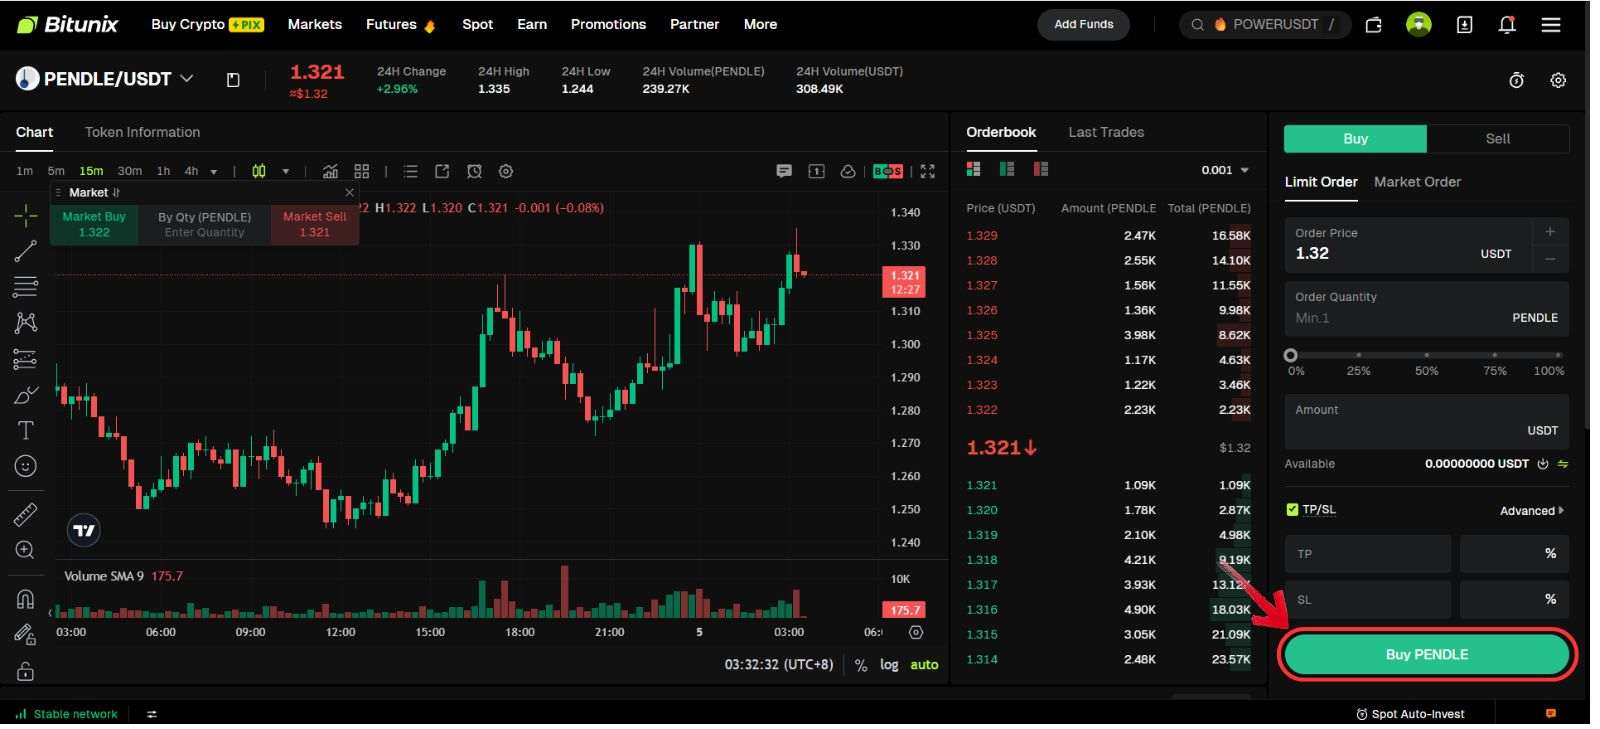This screenshot has height=729, width=1600.
Task: Click the chart comment bubble icon
Action: (x=784, y=171)
